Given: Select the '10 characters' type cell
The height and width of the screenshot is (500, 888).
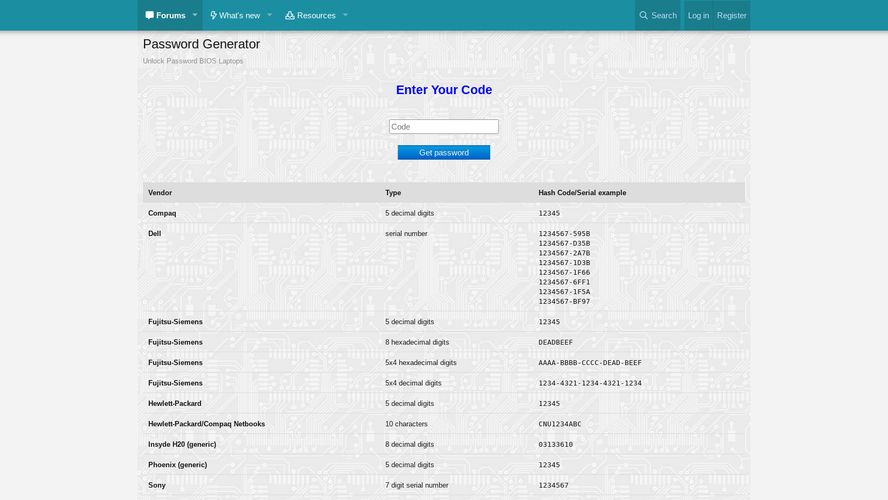Looking at the screenshot, I should 406,424.
